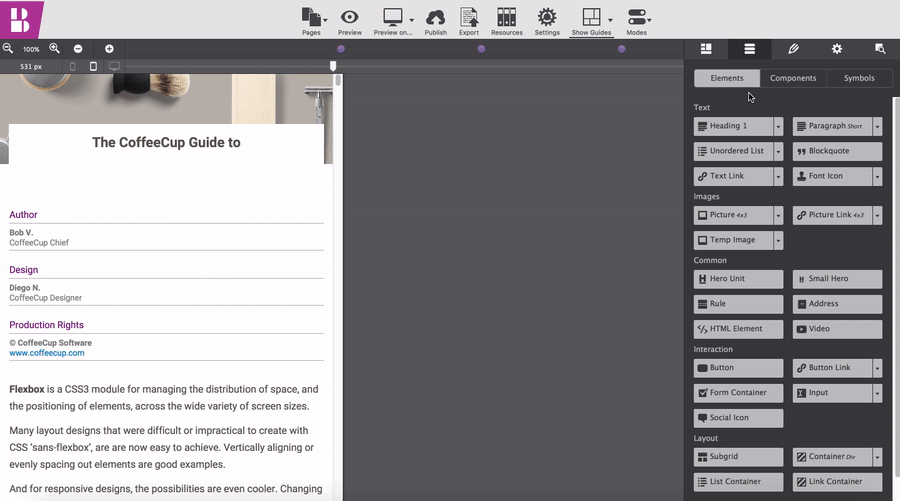
Task: Add a Small Hero element
Action: click(837, 279)
